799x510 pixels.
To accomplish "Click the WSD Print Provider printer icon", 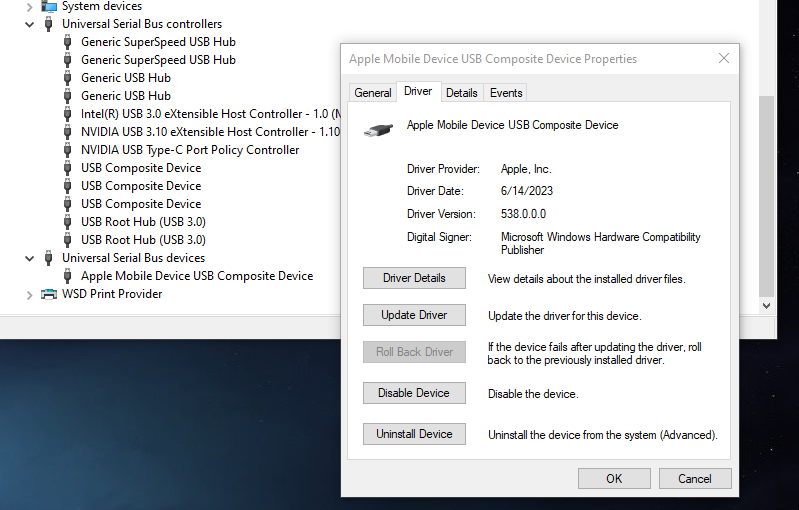I will pyautogui.click(x=49, y=294).
